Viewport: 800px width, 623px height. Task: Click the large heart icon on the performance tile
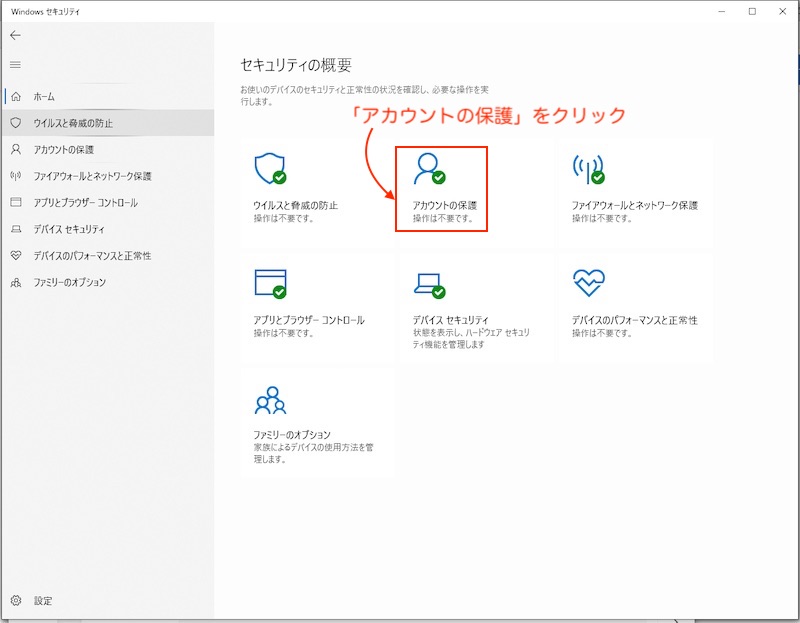click(589, 283)
